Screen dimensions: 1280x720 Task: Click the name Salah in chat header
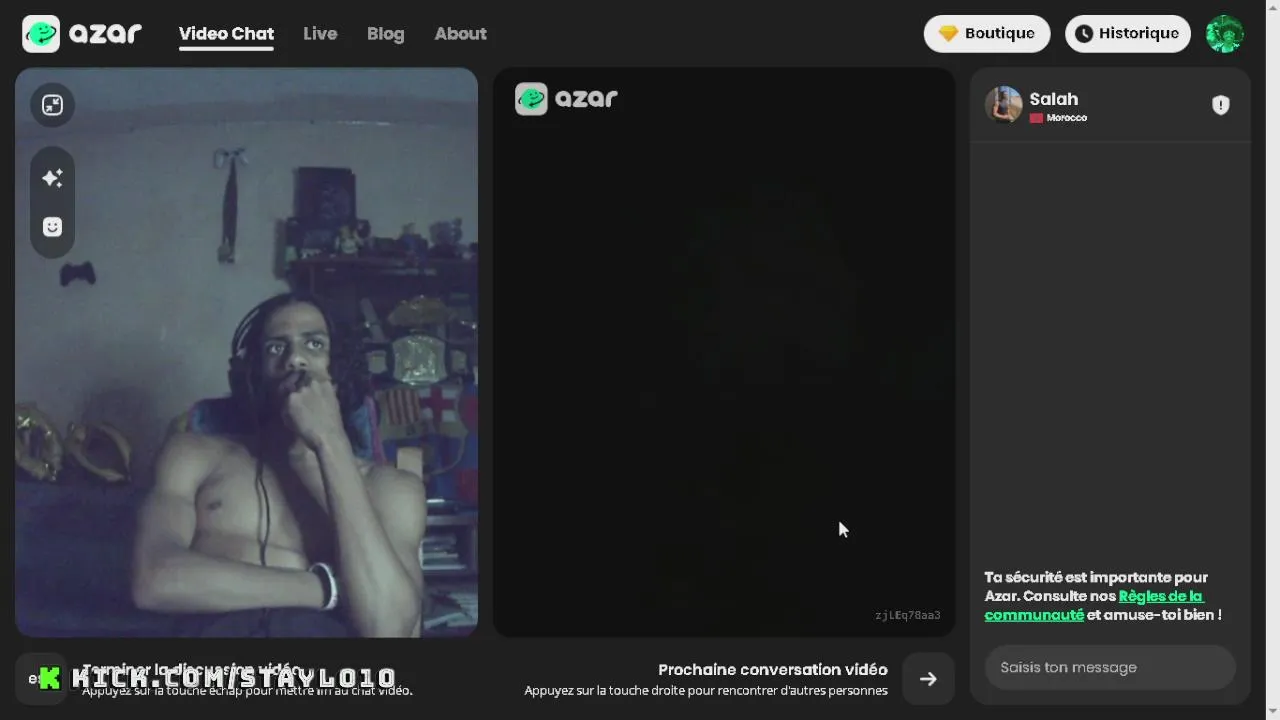(1054, 99)
